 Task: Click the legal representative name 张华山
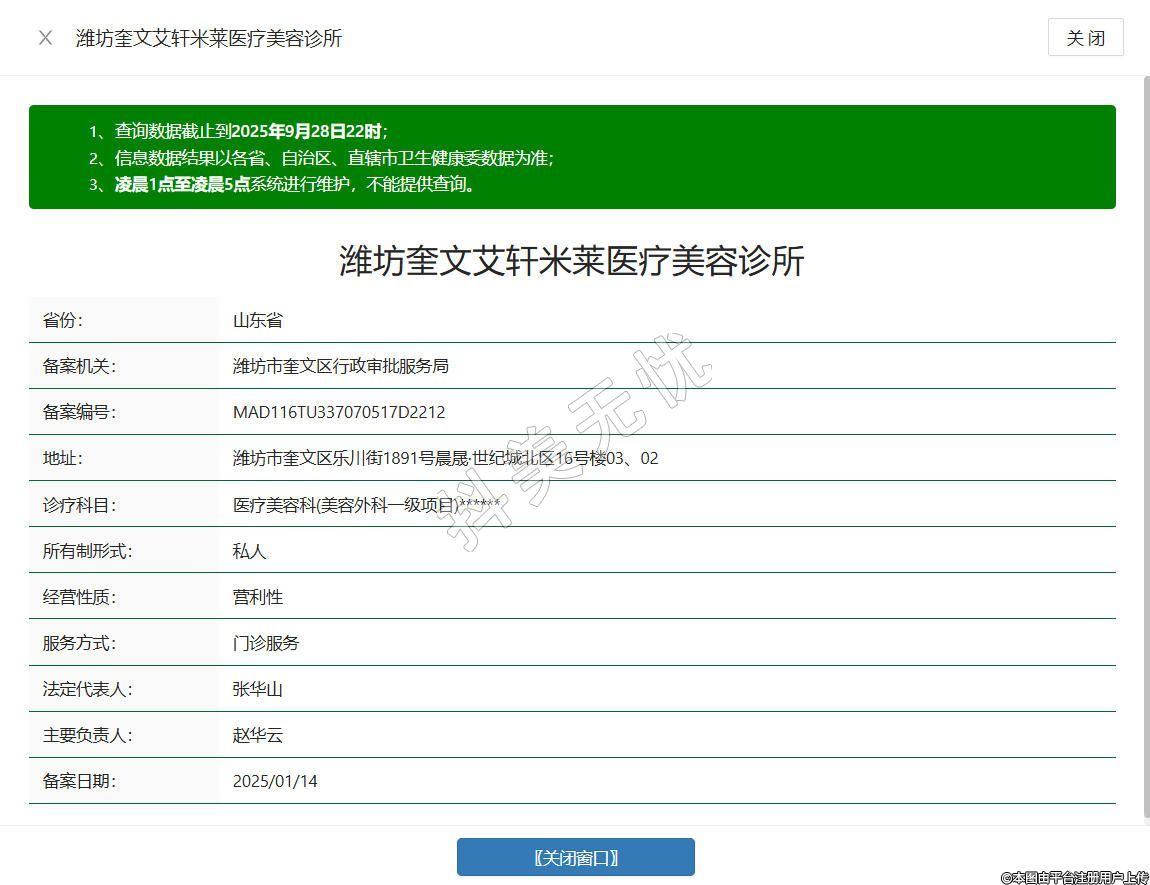[258, 689]
